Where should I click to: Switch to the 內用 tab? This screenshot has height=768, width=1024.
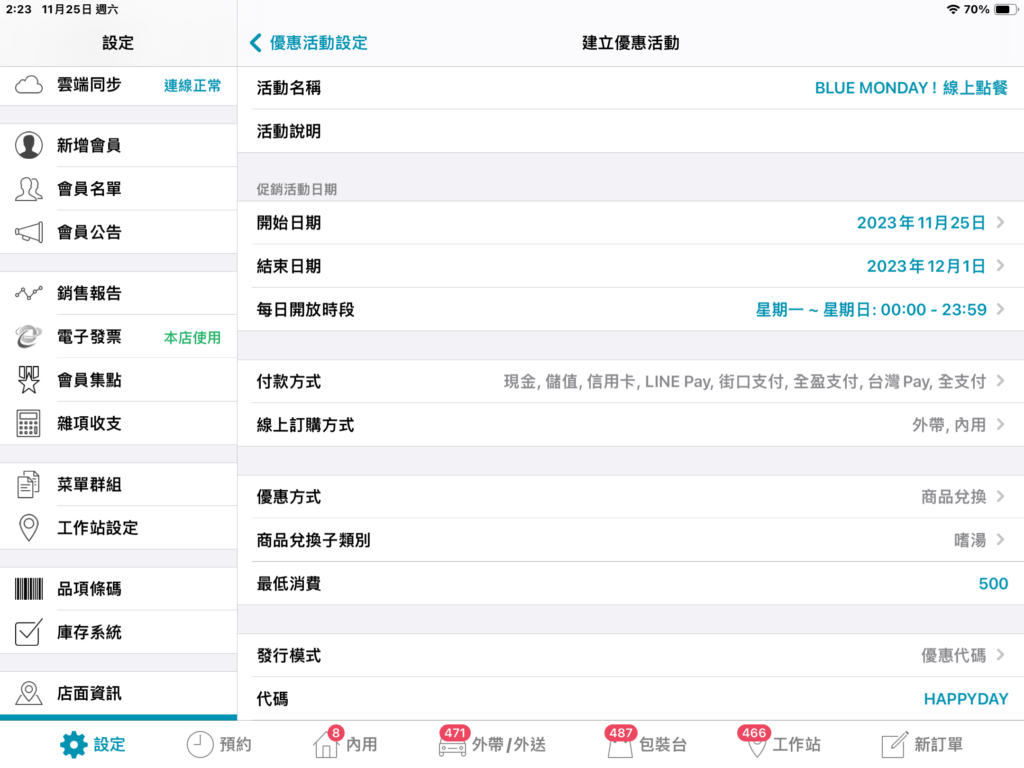pos(345,744)
